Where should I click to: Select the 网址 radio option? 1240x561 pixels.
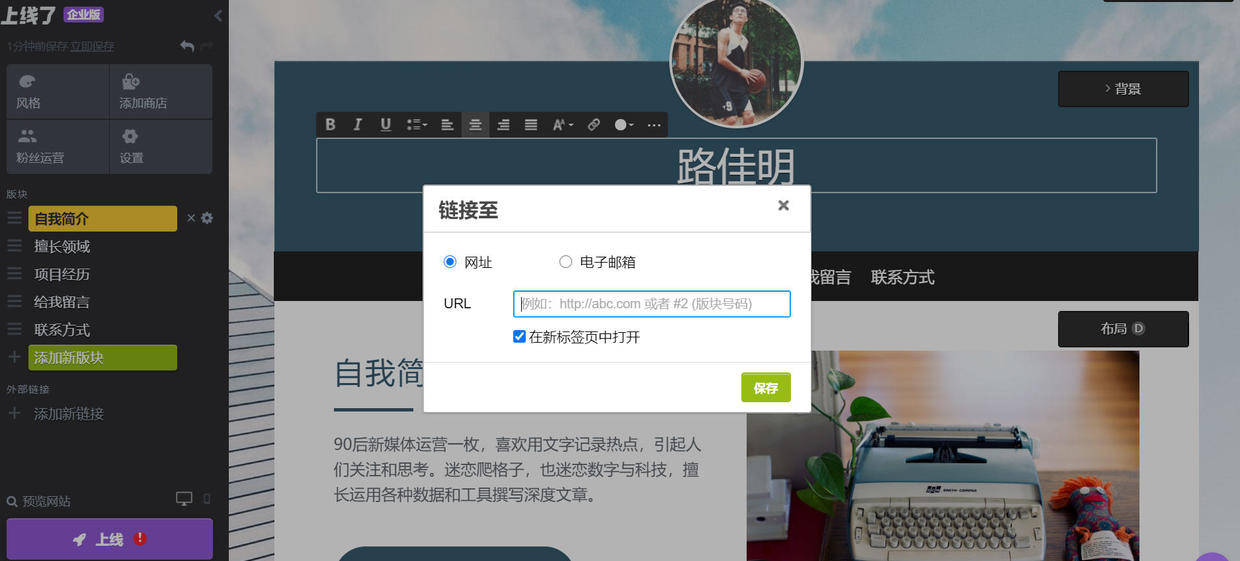click(x=450, y=262)
